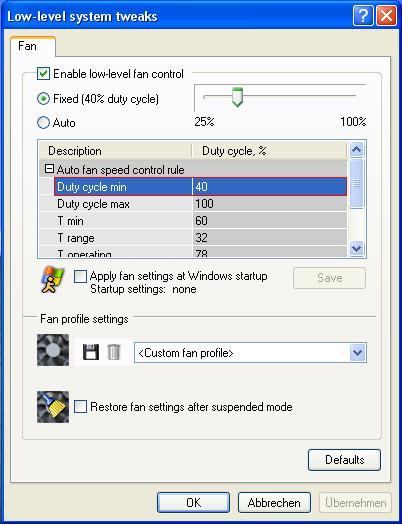Click the list scroll down arrow
Viewport: 402px width, 524px height.
[357, 248]
